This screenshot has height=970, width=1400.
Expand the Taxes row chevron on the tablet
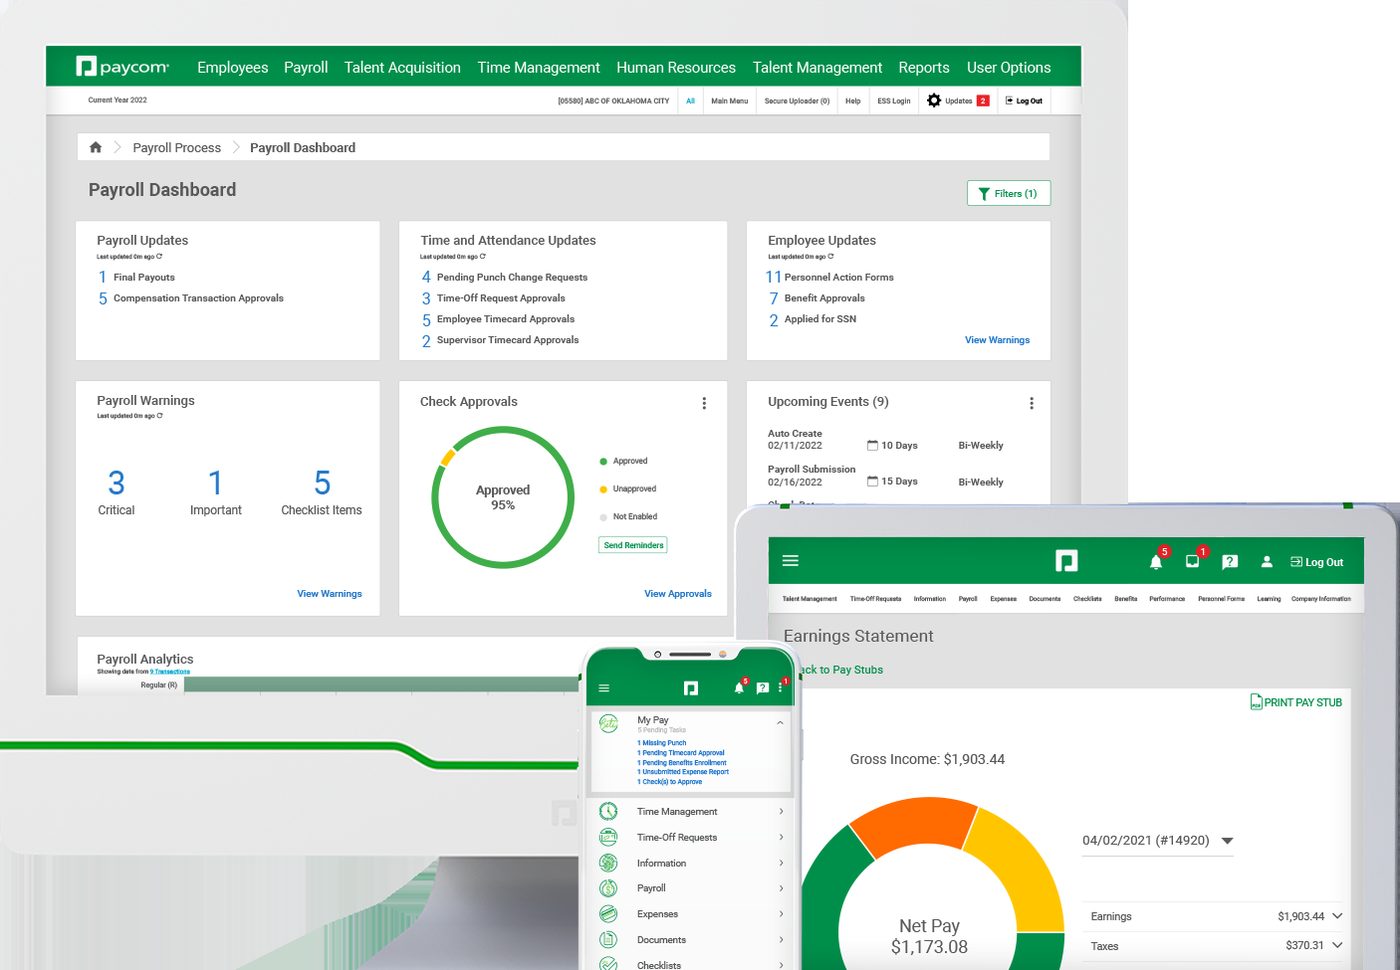click(1337, 945)
